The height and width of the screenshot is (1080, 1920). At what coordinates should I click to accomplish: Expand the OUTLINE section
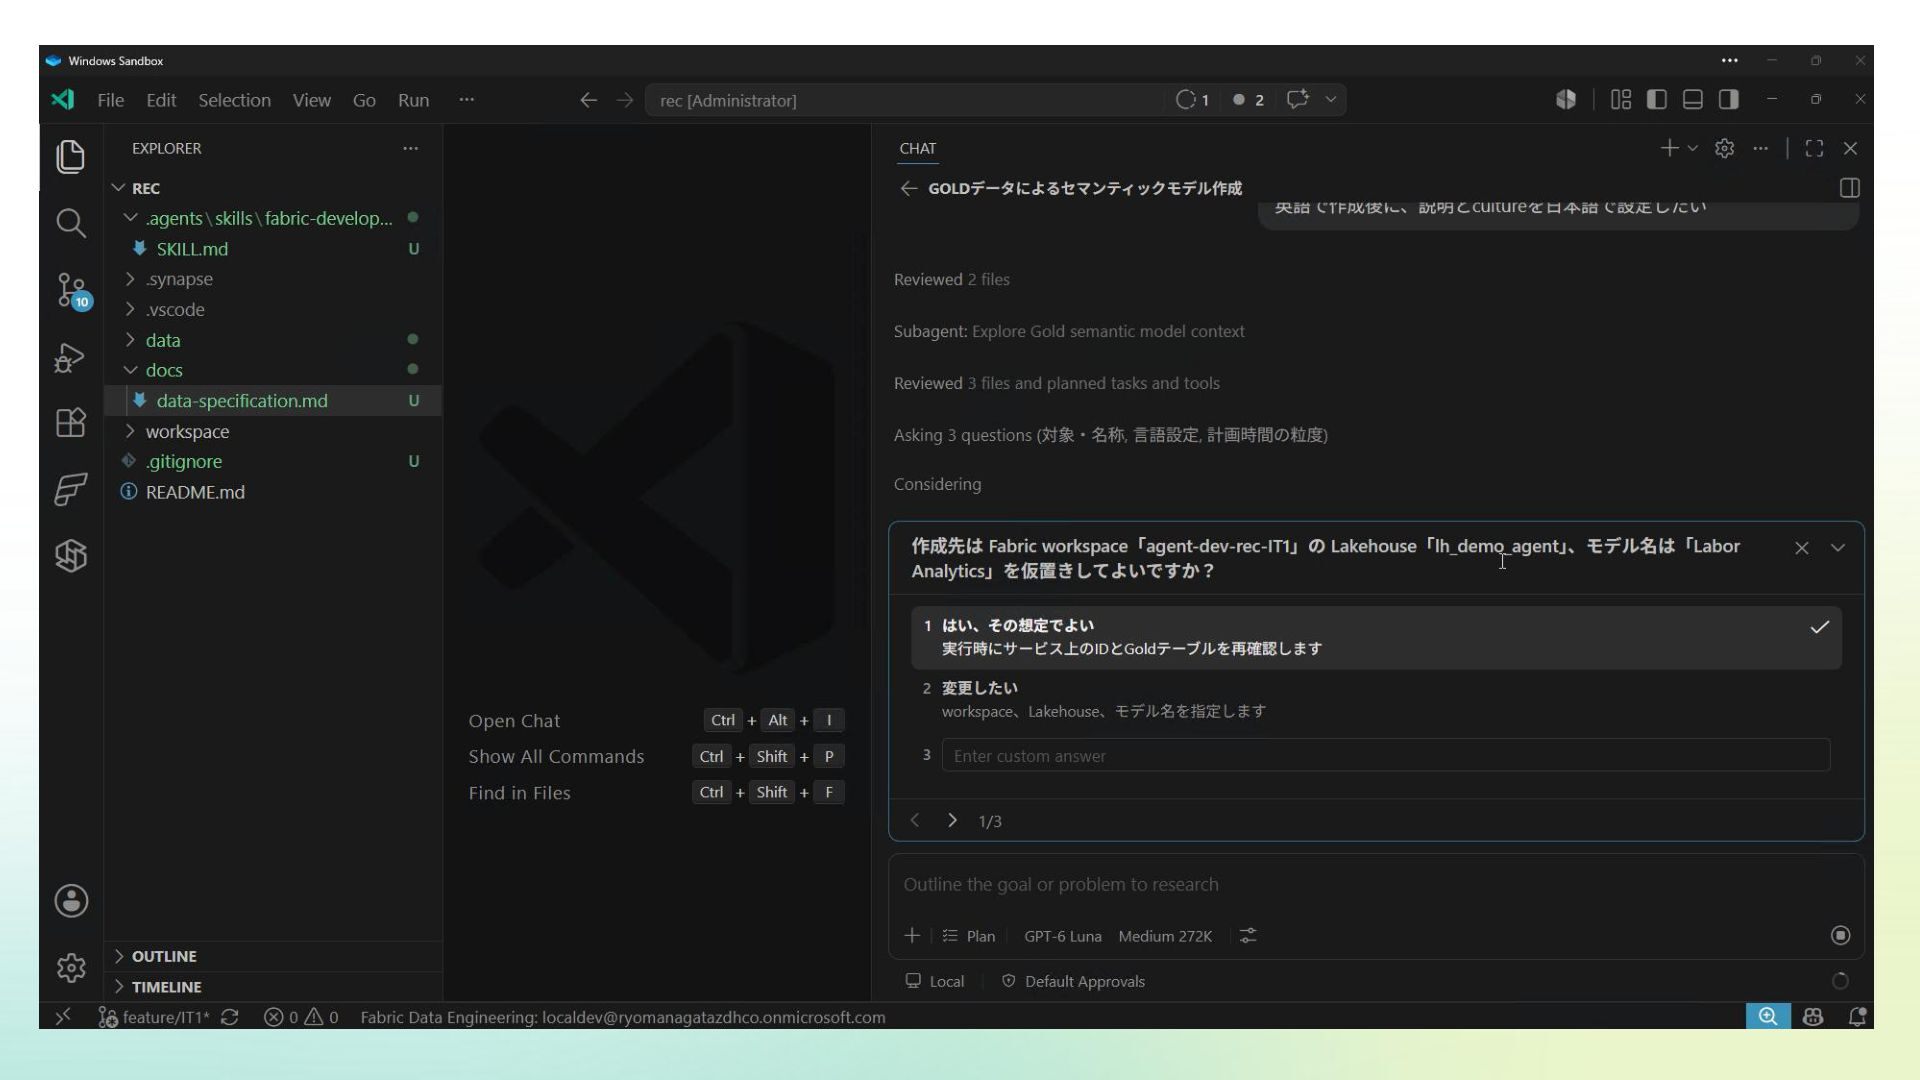click(164, 956)
